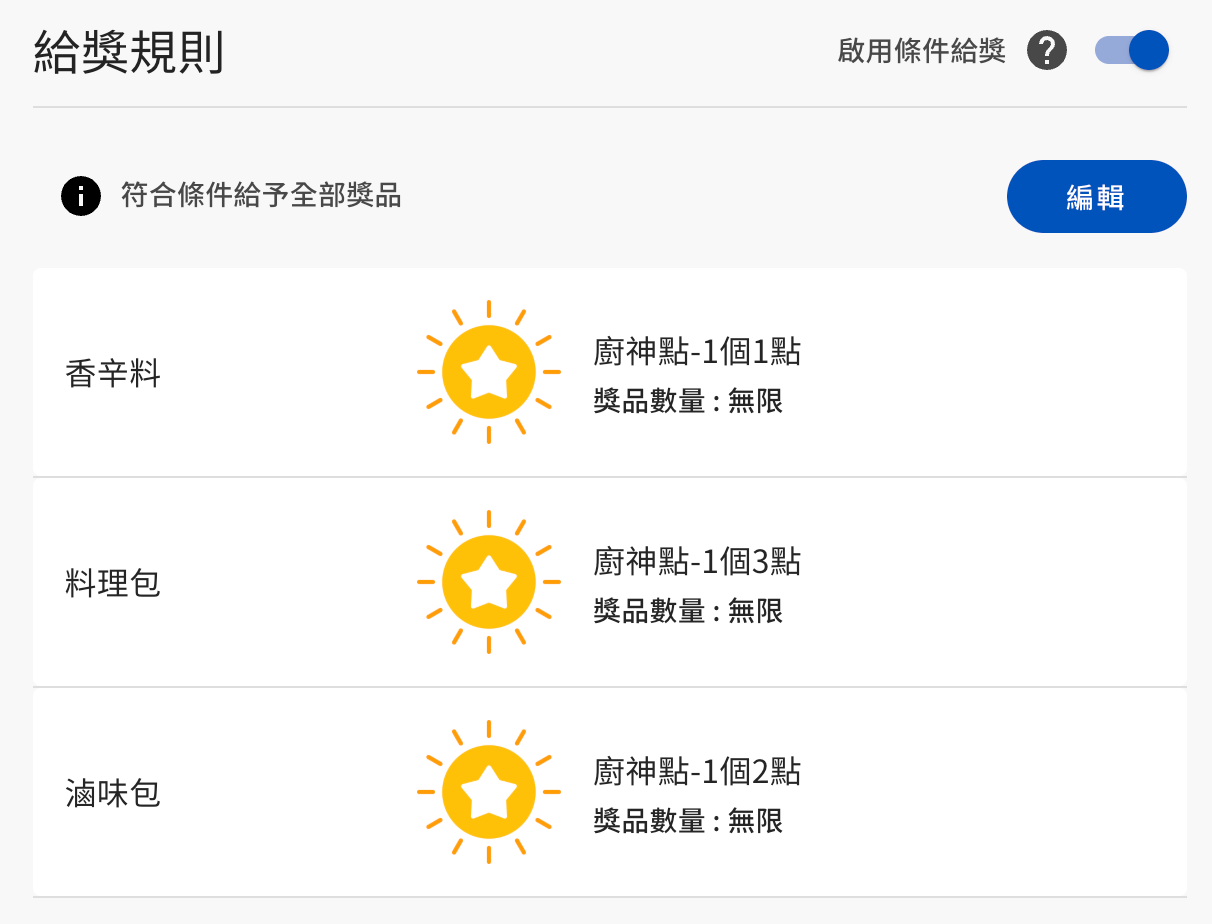
Task: Click 獎品數量 : 無限 in the 料理包 row
Action: (x=688, y=611)
